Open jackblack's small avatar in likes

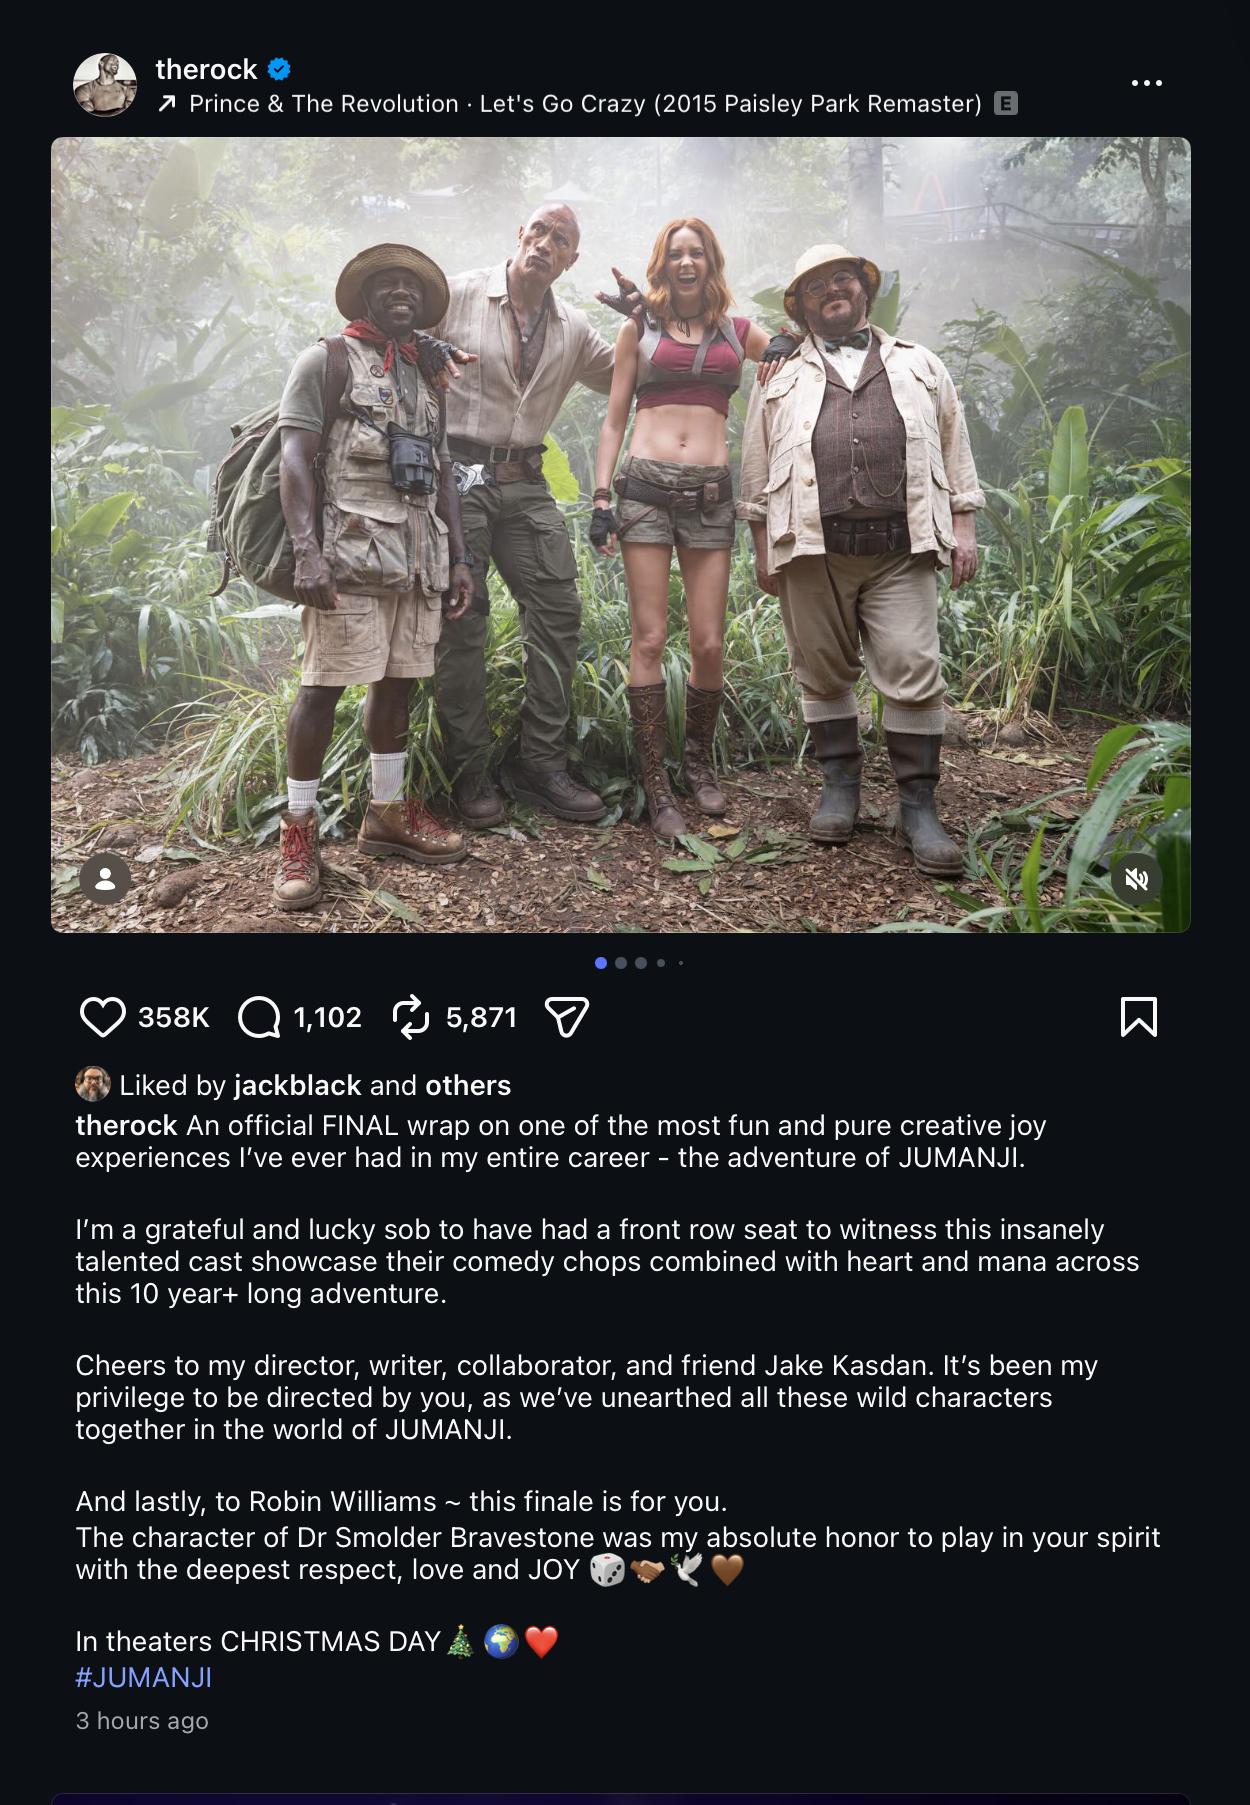tap(93, 1084)
